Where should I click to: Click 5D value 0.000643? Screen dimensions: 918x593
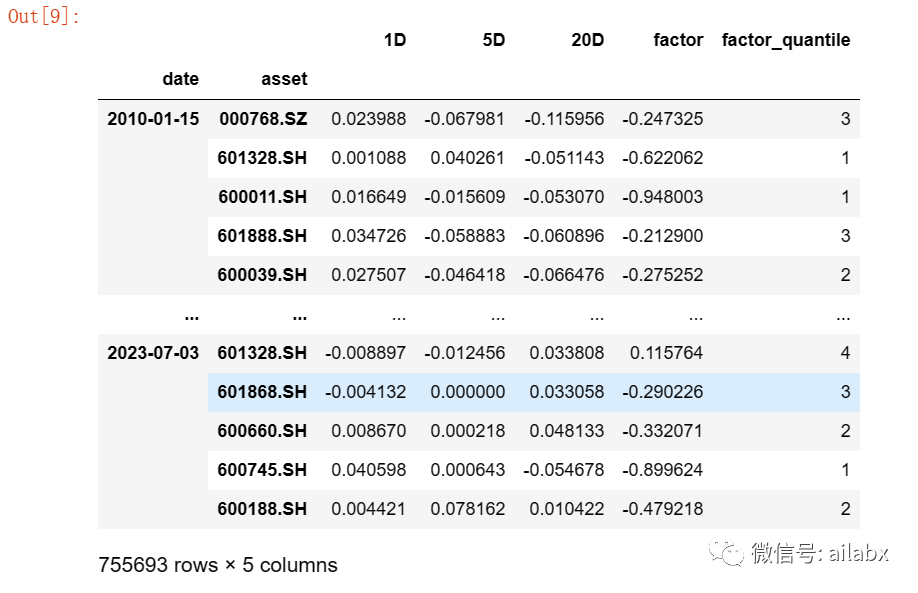pos(467,470)
